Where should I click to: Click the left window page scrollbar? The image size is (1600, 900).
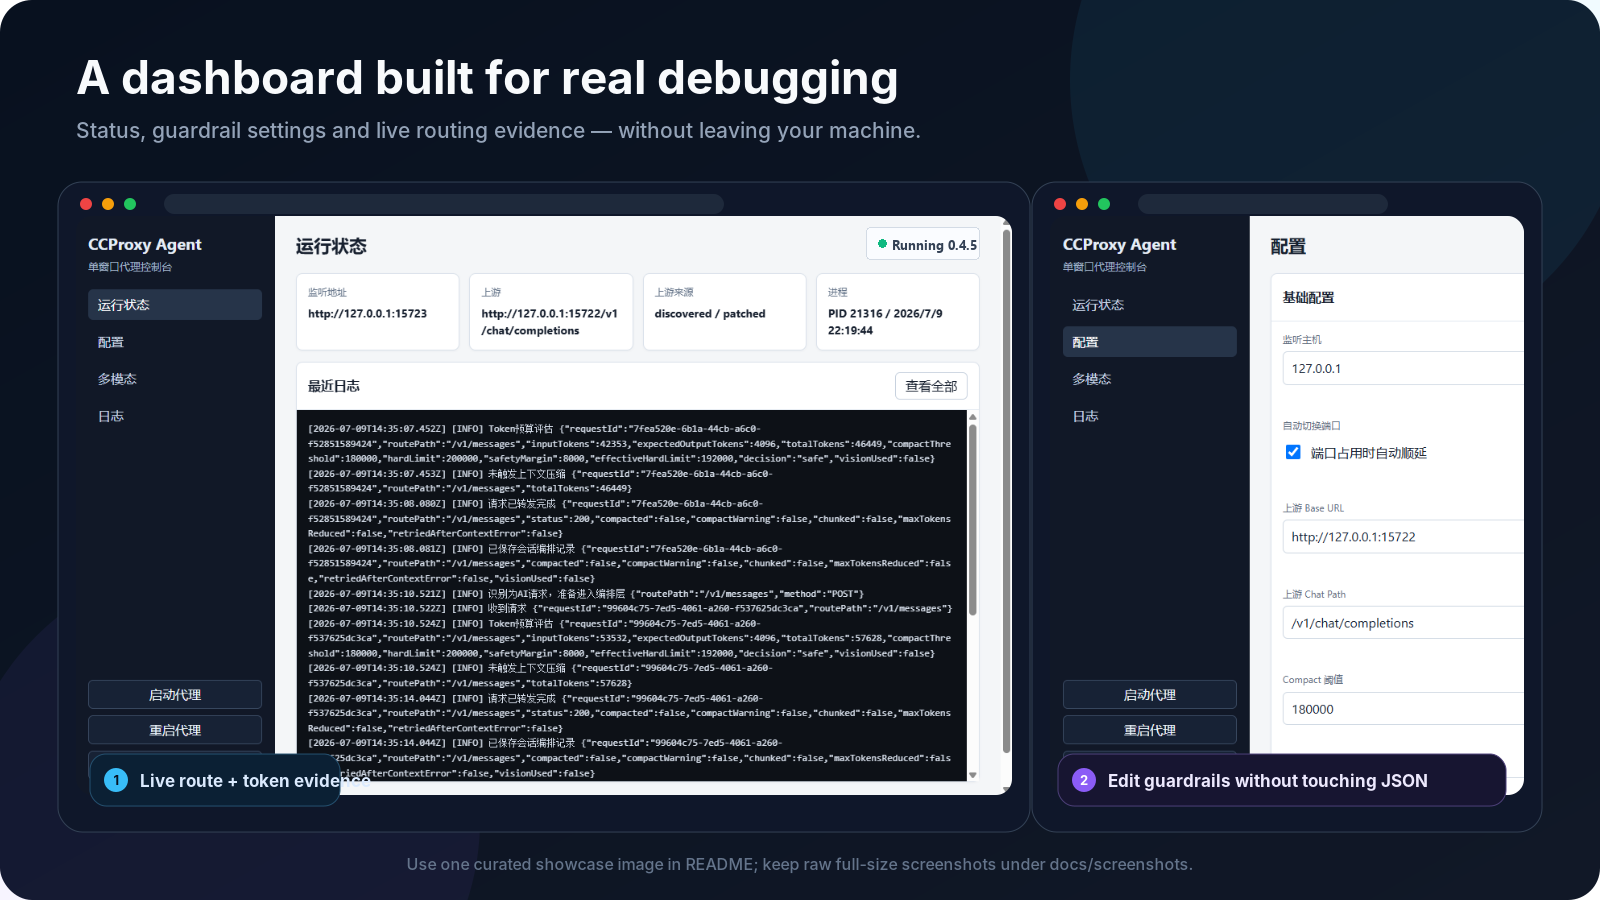[x=1006, y=490]
